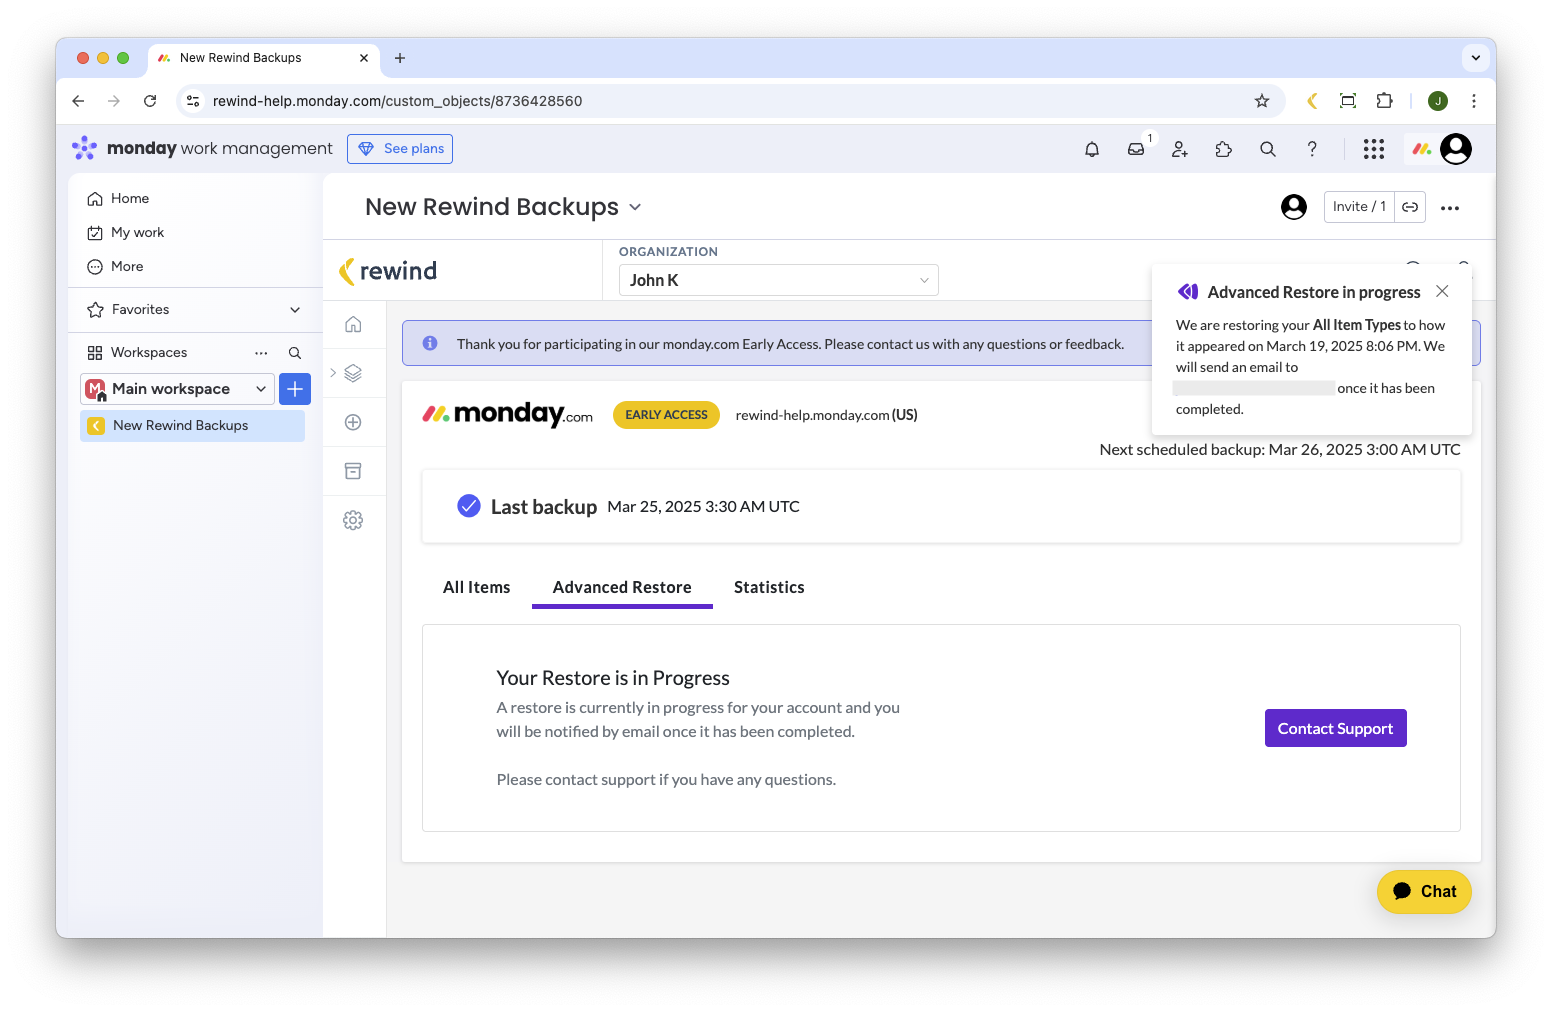Switch to the All Items tab
This screenshot has width=1552, height=1012.
[477, 587]
